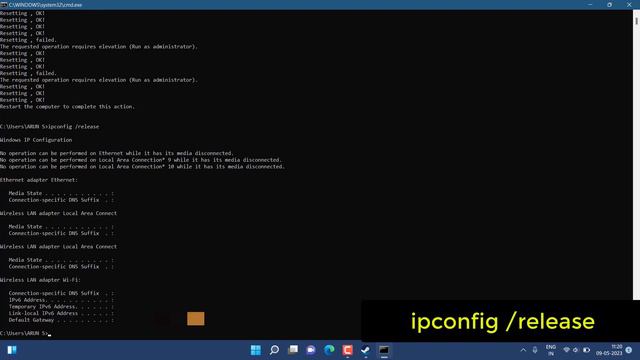640x360 pixels.
Task: Click the command prompt window title text
Action: 45,5
